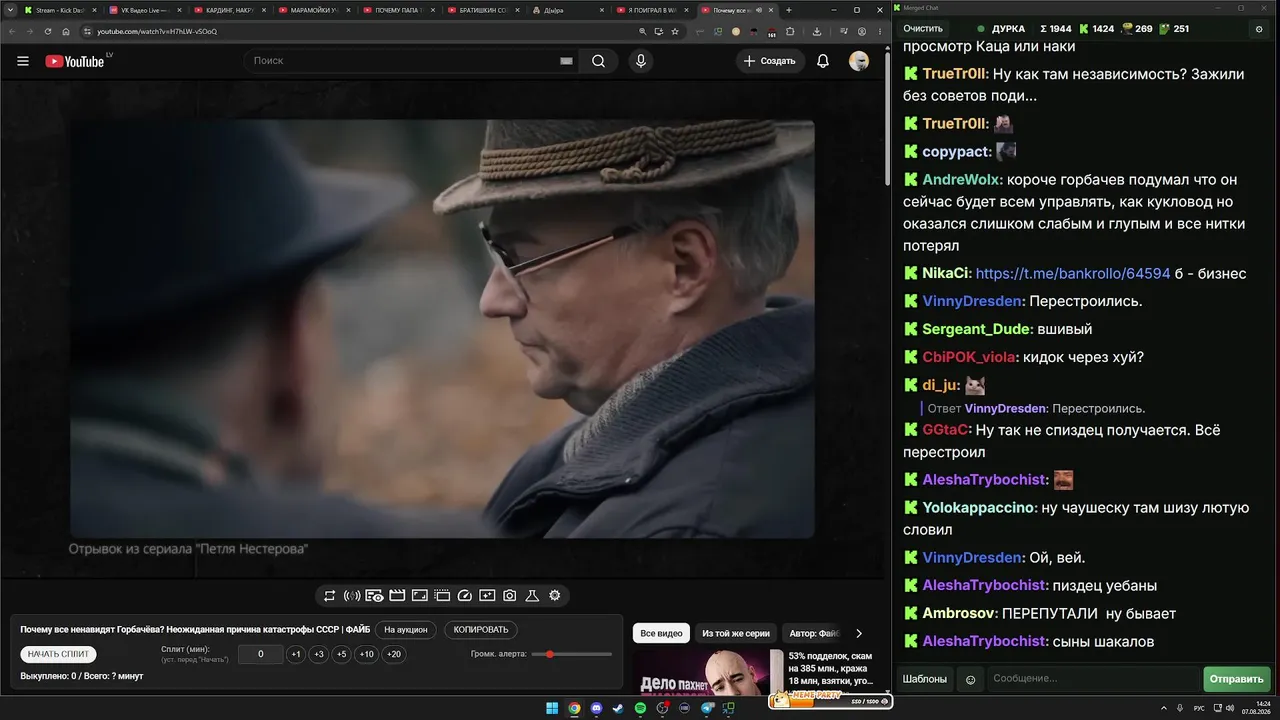
Task: Add 3 minutes with the +3 button
Action: pyautogui.click(x=319, y=655)
